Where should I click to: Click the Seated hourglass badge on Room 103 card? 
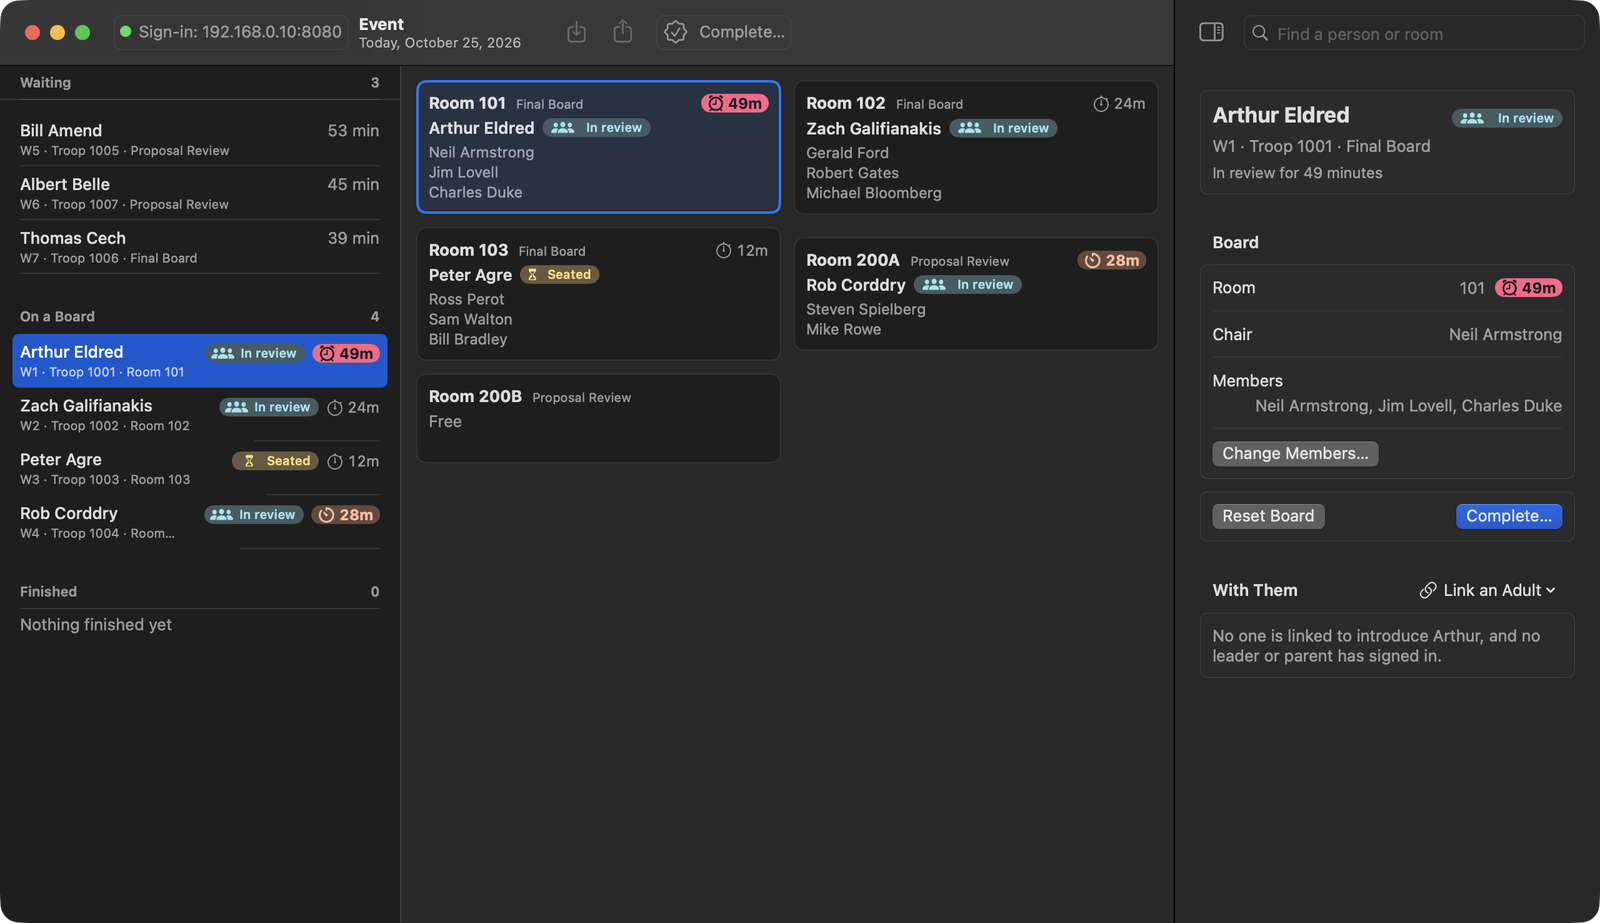click(560, 275)
